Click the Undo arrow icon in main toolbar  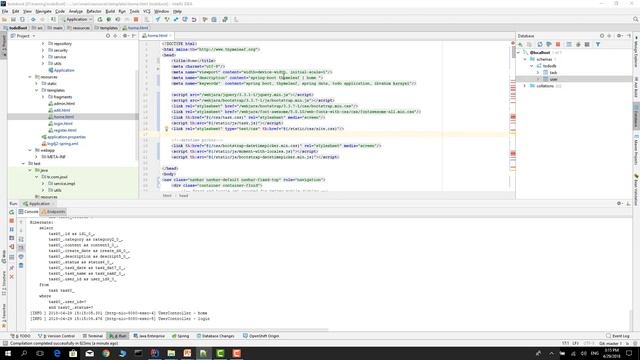pos(194,20)
